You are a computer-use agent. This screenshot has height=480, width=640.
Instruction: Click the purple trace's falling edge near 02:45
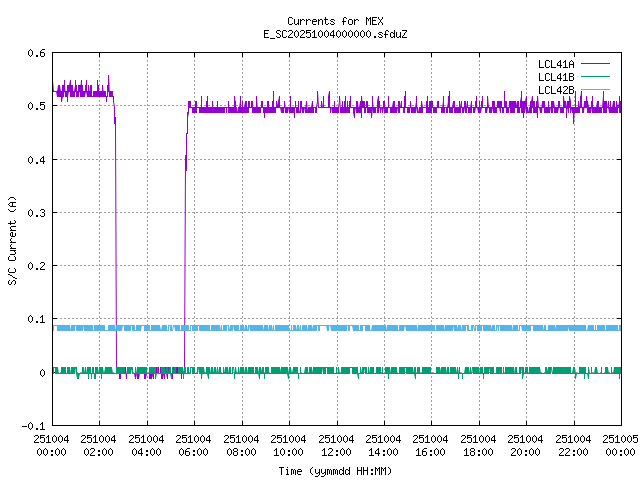[x=116, y=240]
